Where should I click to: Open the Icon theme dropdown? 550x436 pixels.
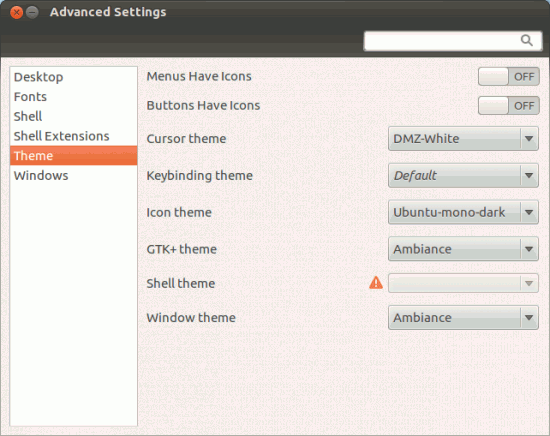click(463, 212)
